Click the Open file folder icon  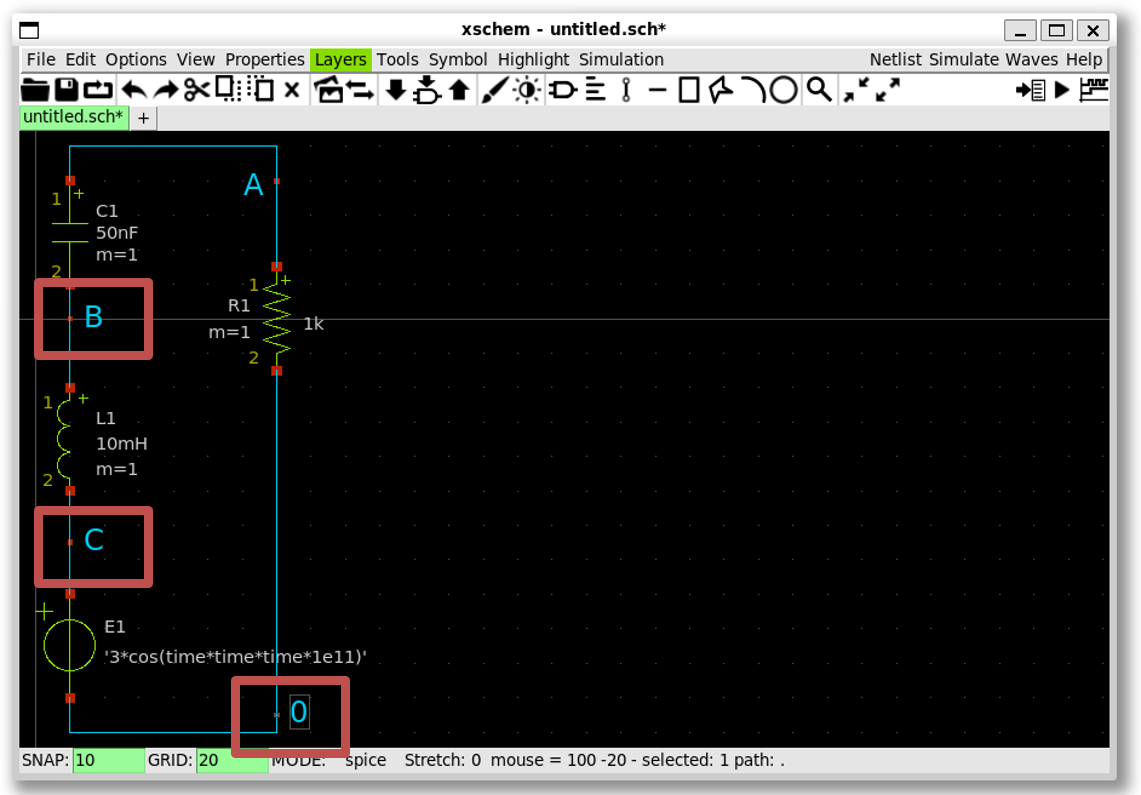coord(35,90)
